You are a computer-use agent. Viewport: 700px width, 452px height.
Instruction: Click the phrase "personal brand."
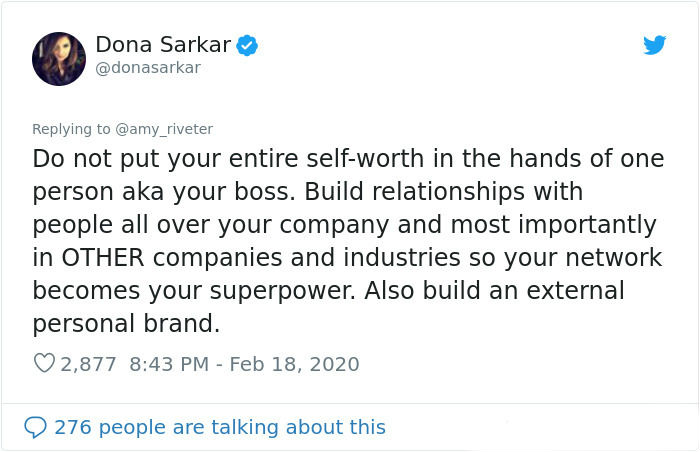click(x=126, y=323)
